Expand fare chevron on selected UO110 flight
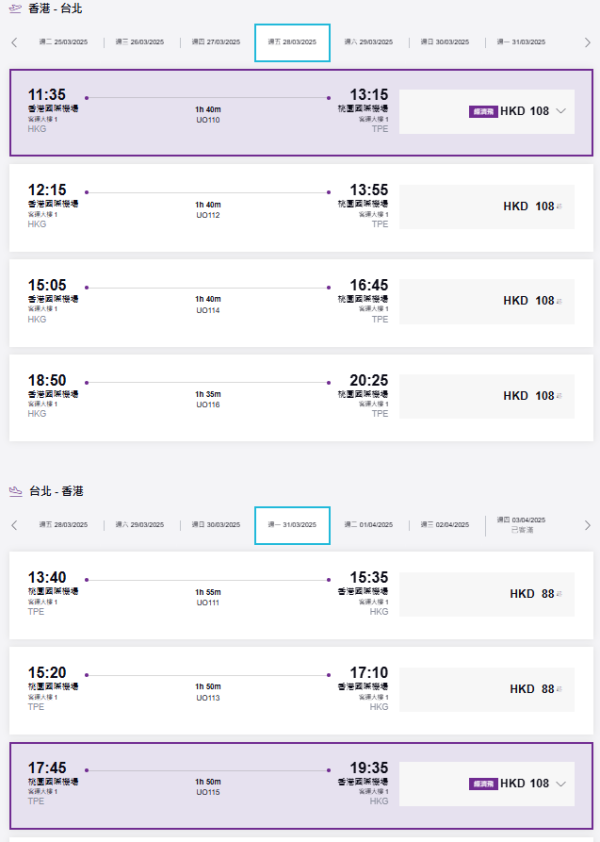The height and width of the screenshot is (842, 600). pyautogui.click(x=561, y=111)
